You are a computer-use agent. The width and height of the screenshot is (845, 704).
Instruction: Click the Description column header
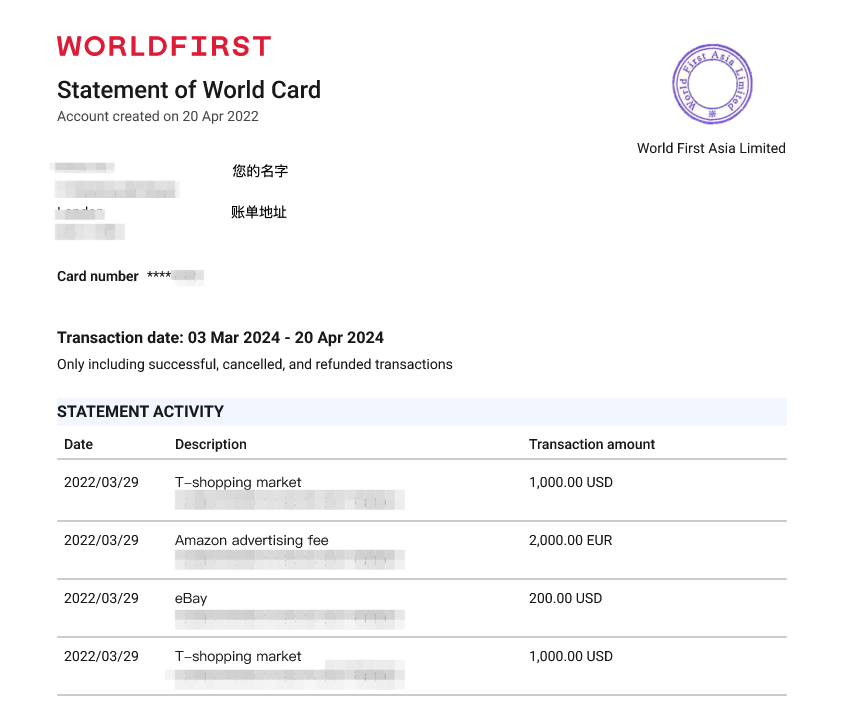210,444
